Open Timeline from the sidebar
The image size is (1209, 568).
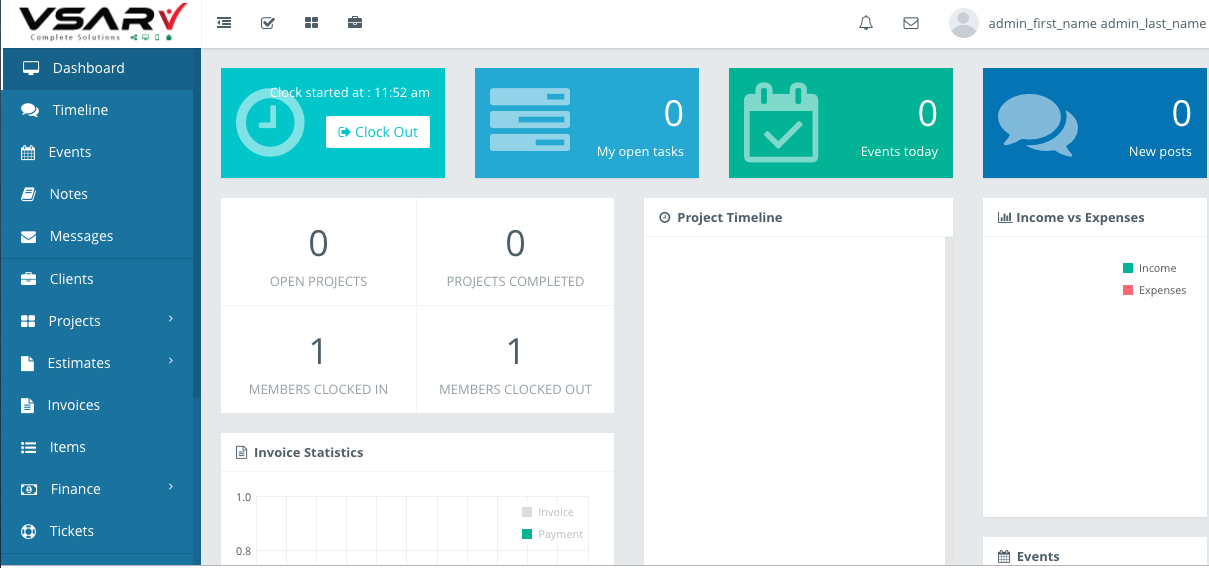[x=80, y=110]
